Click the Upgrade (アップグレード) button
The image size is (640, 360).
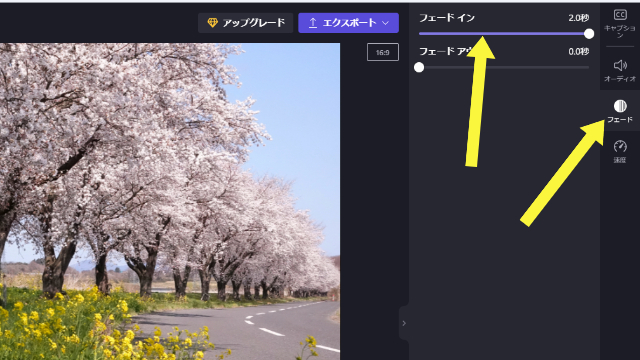(x=245, y=23)
